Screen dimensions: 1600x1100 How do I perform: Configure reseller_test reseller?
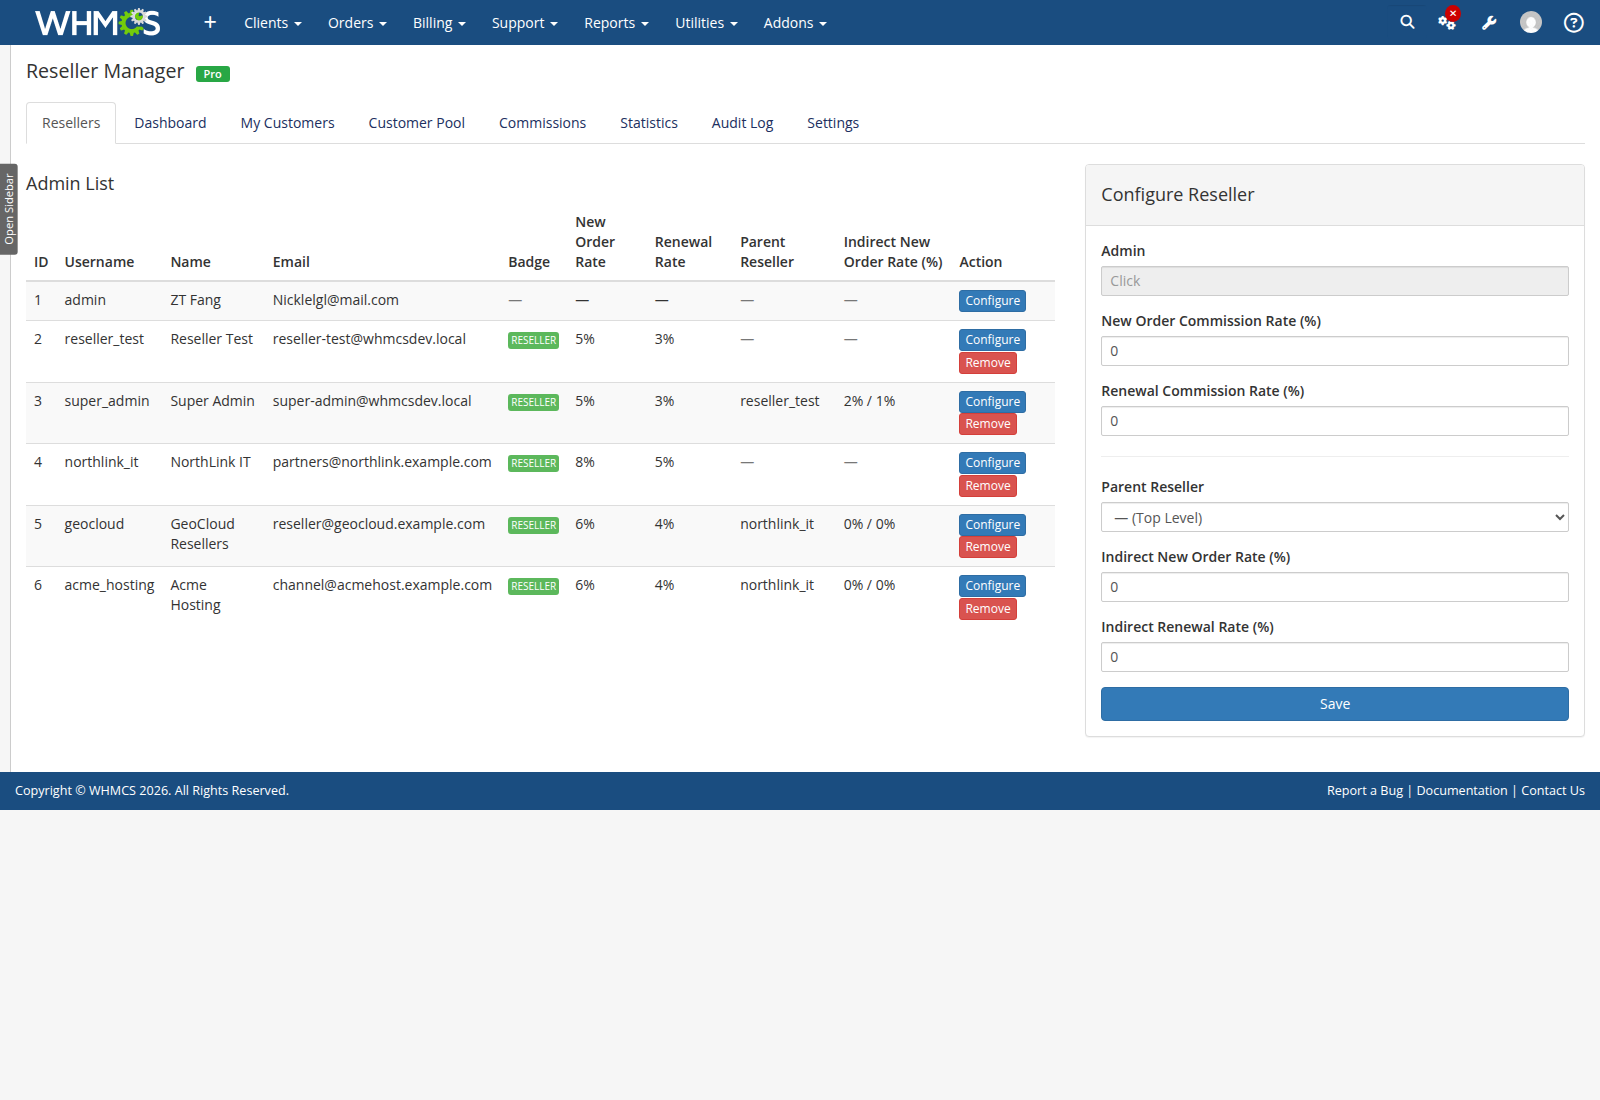coord(992,340)
